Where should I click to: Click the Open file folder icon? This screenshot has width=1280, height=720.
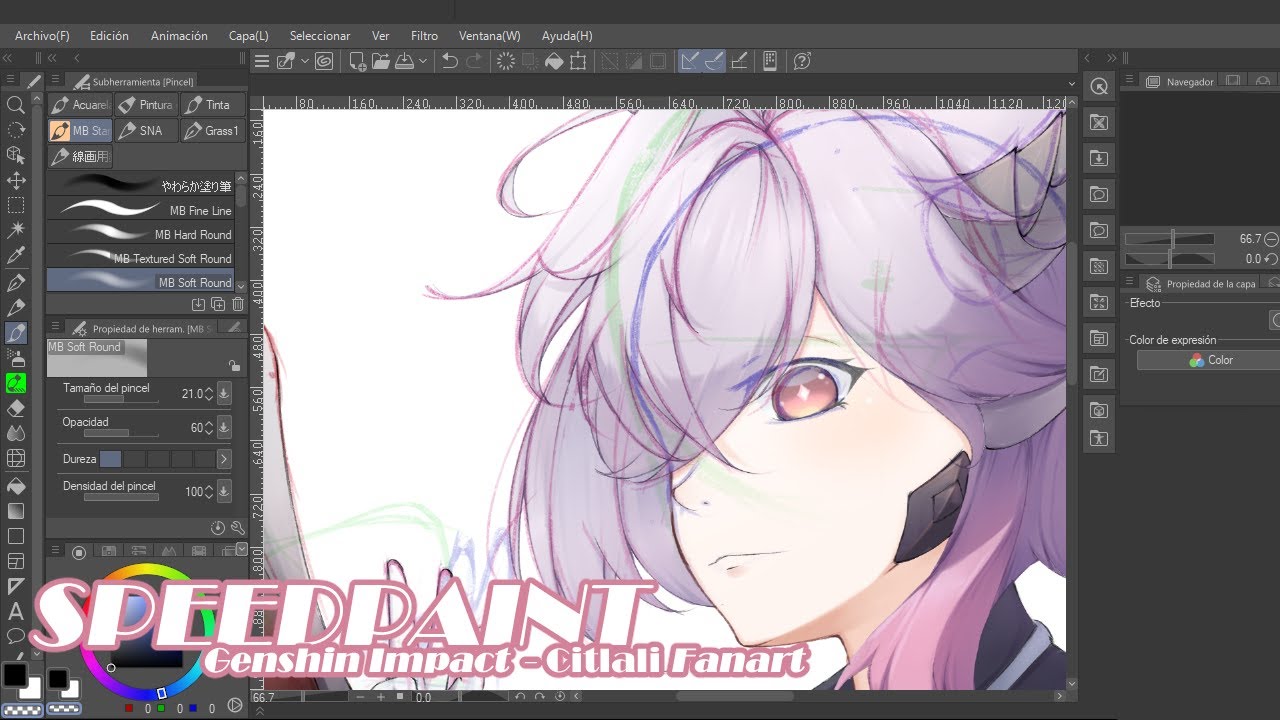(x=381, y=61)
